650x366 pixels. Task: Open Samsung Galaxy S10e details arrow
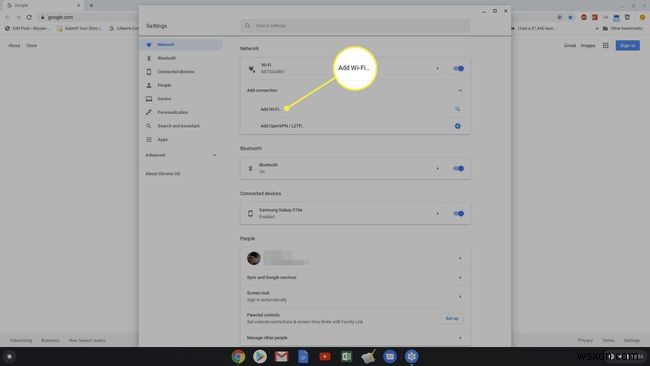(x=437, y=214)
